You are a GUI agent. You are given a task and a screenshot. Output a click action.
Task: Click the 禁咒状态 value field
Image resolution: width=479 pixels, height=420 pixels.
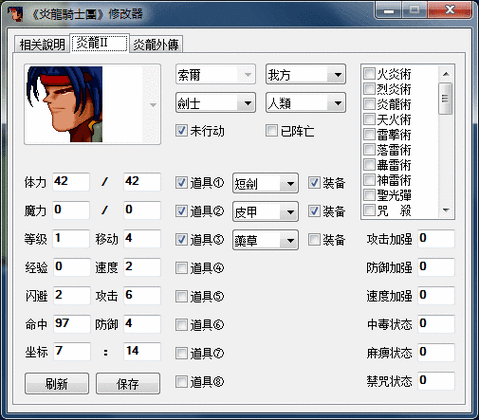[436, 380]
